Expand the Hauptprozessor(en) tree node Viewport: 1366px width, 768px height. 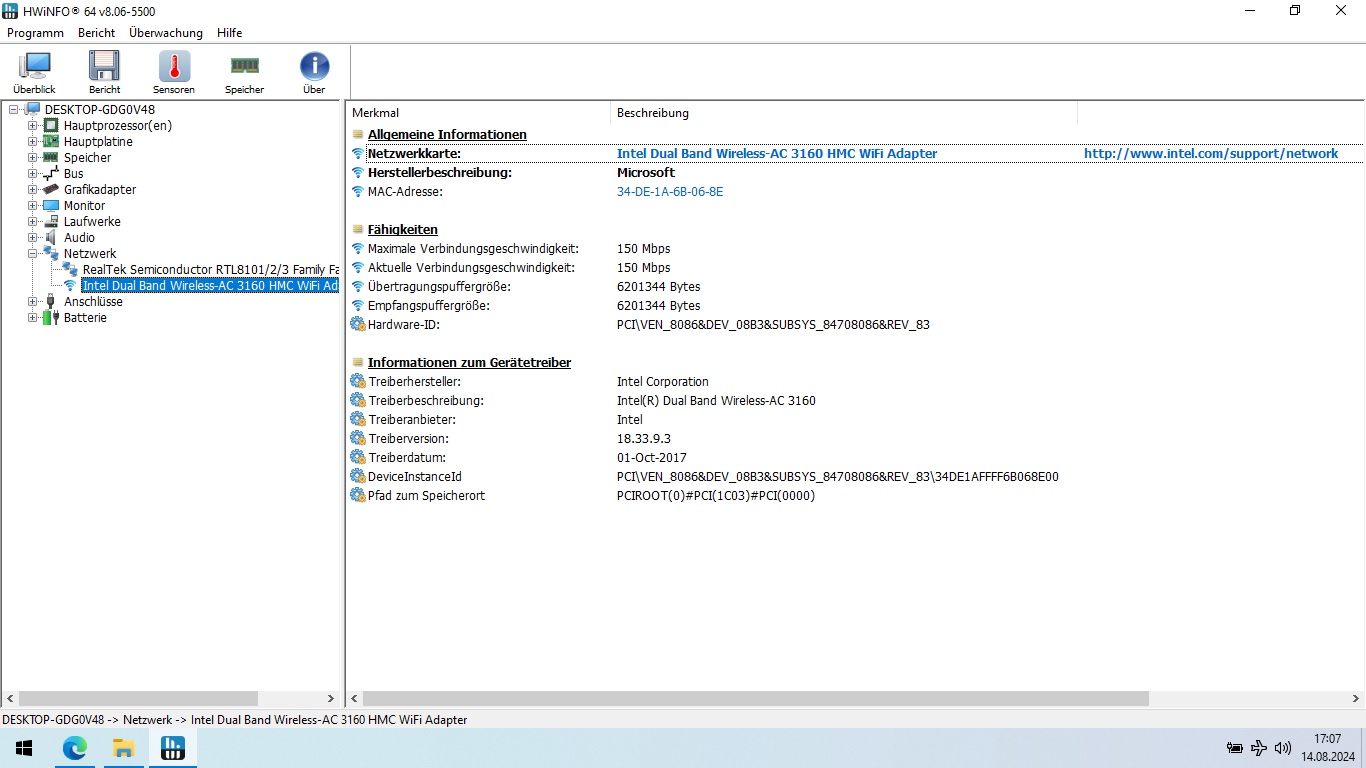point(33,126)
